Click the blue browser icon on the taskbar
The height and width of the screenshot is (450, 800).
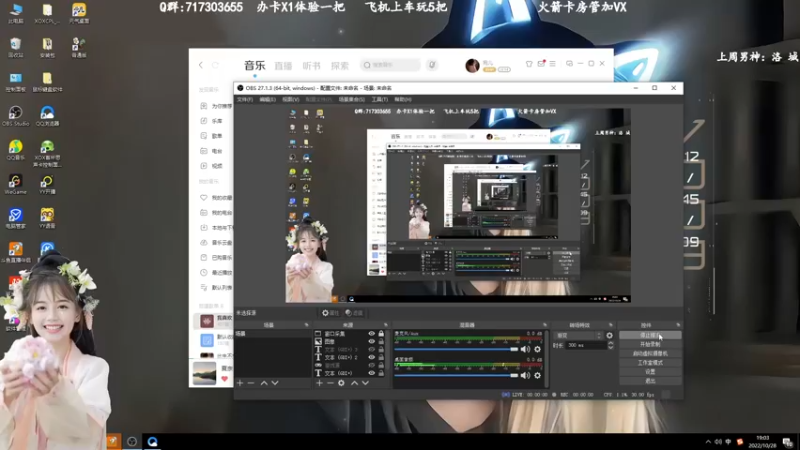[x=152, y=441]
